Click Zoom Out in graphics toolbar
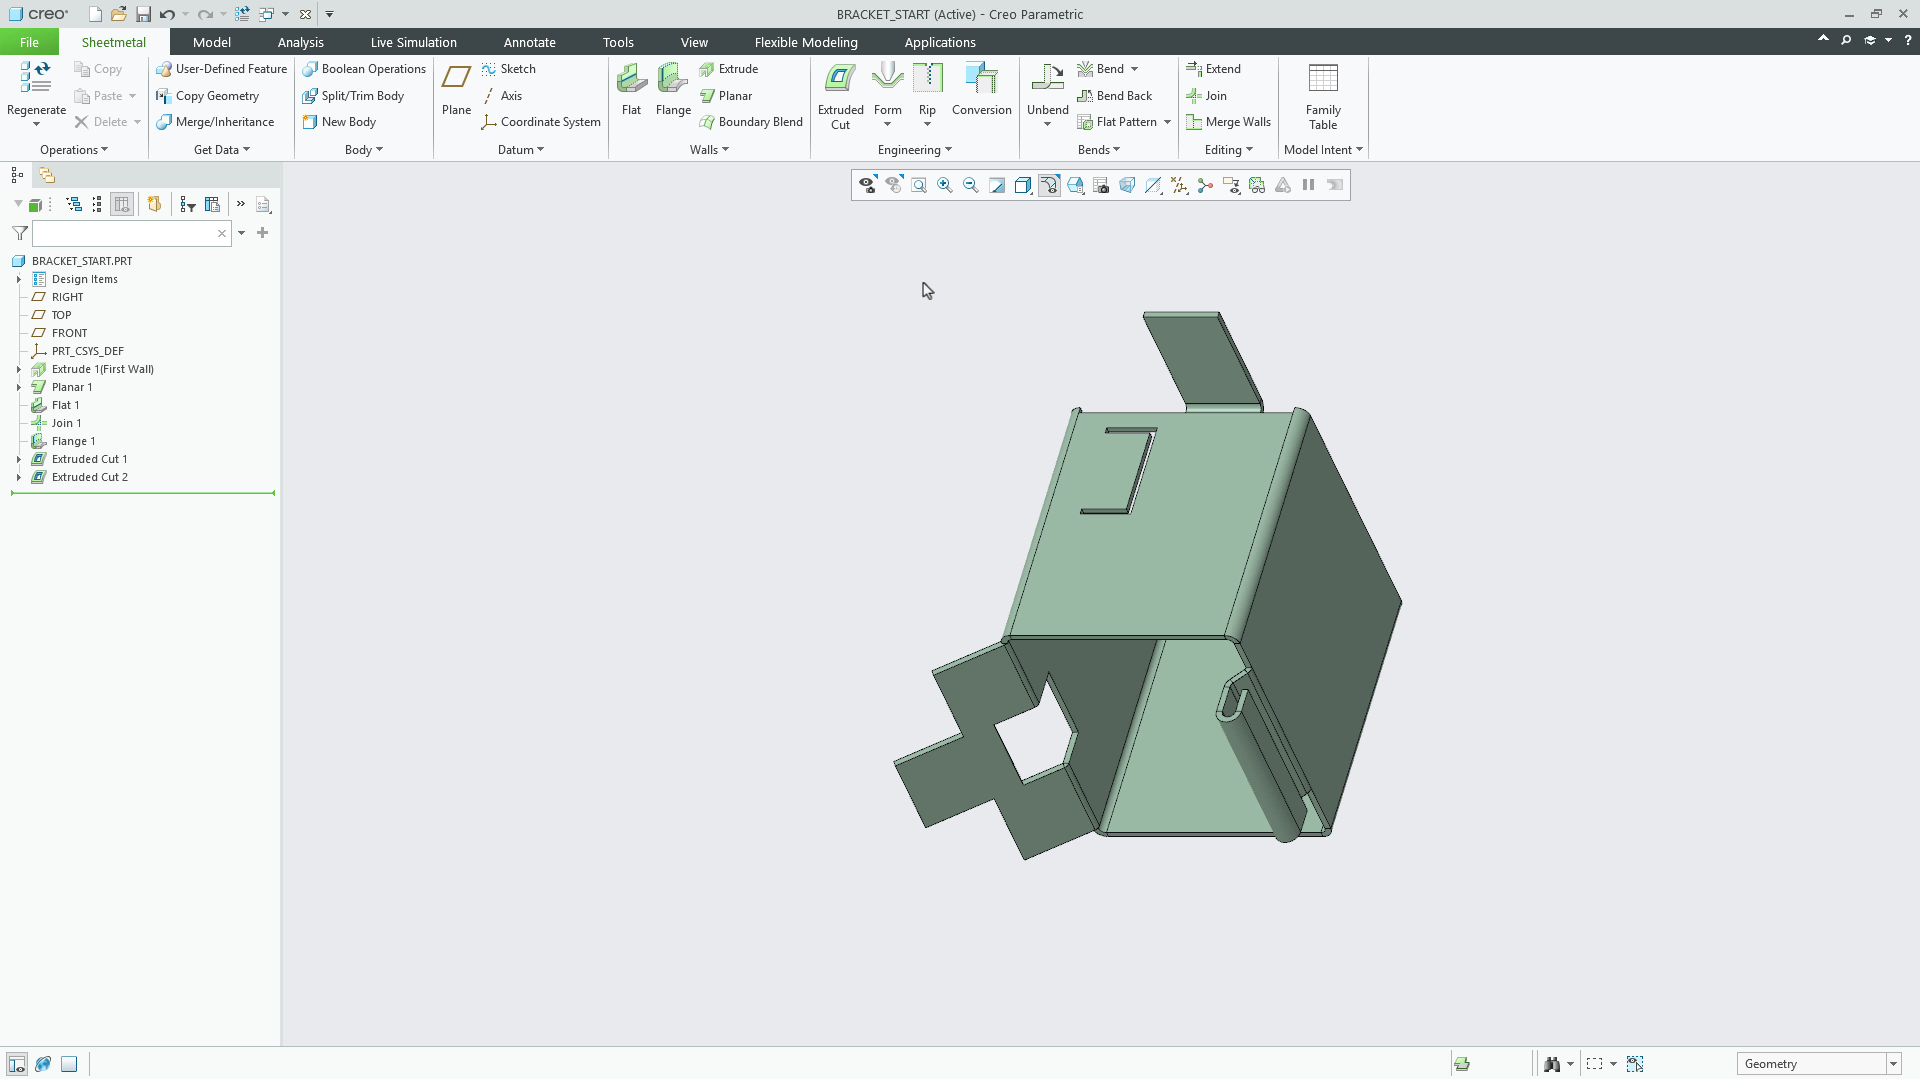The image size is (1920, 1080). point(970,185)
